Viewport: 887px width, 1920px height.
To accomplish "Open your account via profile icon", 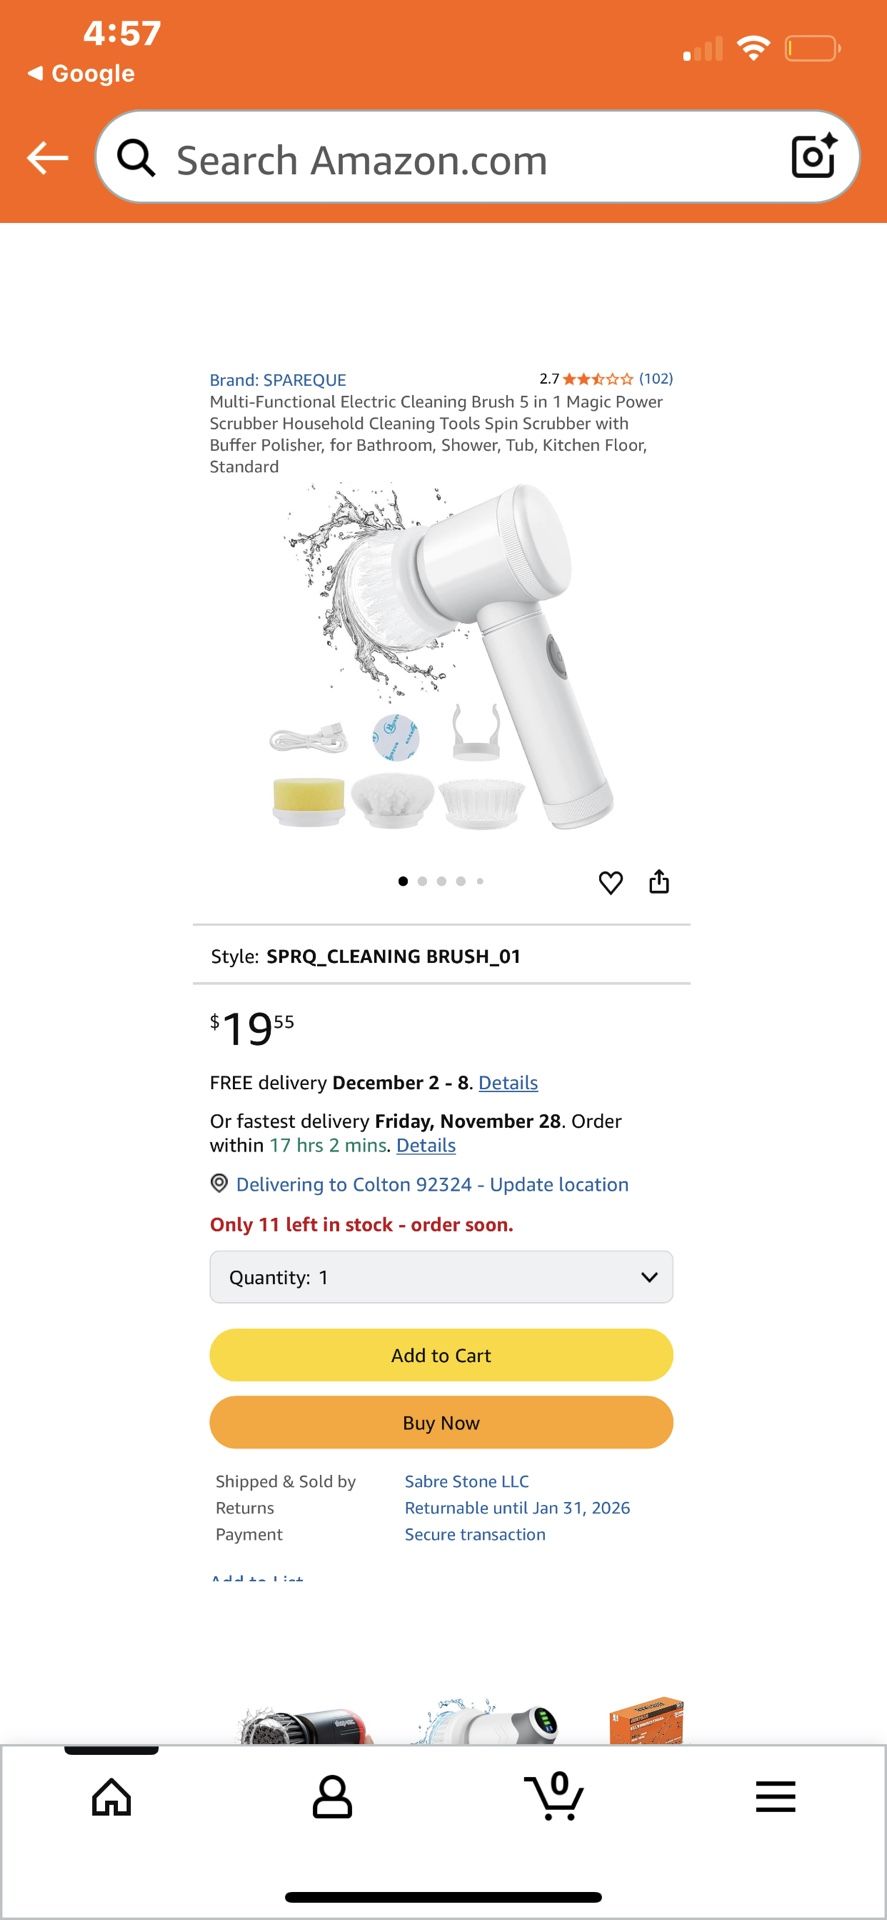I will pos(332,1796).
